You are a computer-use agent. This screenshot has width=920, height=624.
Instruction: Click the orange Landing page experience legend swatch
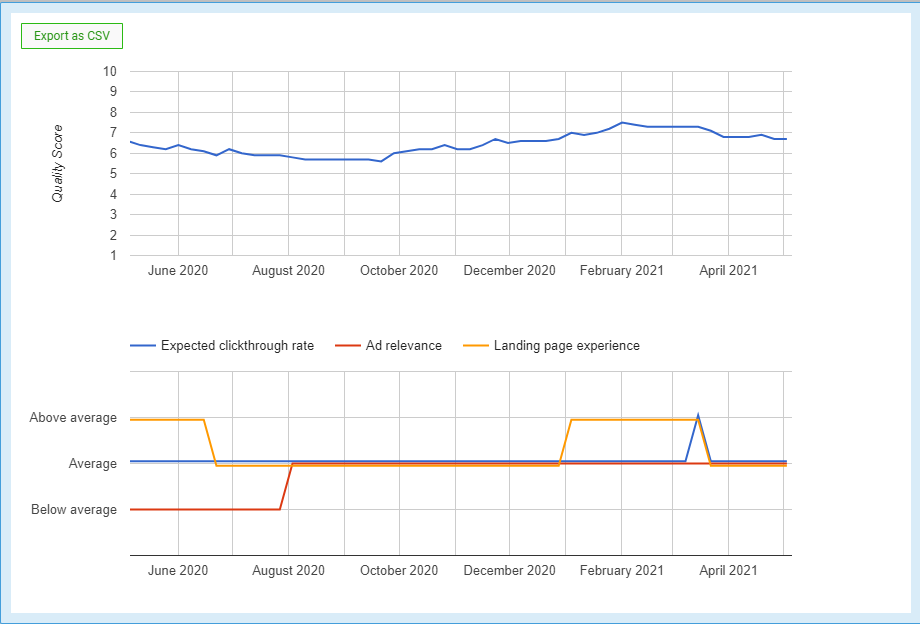[475, 346]
